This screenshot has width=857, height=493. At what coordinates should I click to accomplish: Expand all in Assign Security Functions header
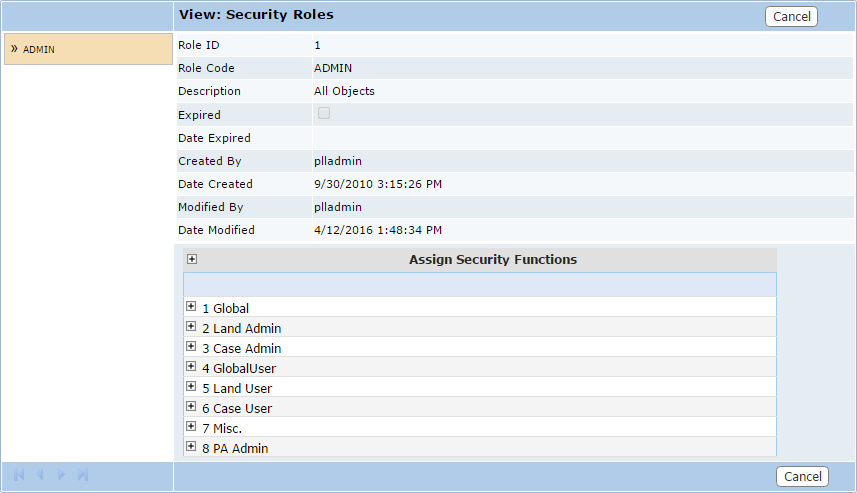pyautogui.click(x=192, y=259)
